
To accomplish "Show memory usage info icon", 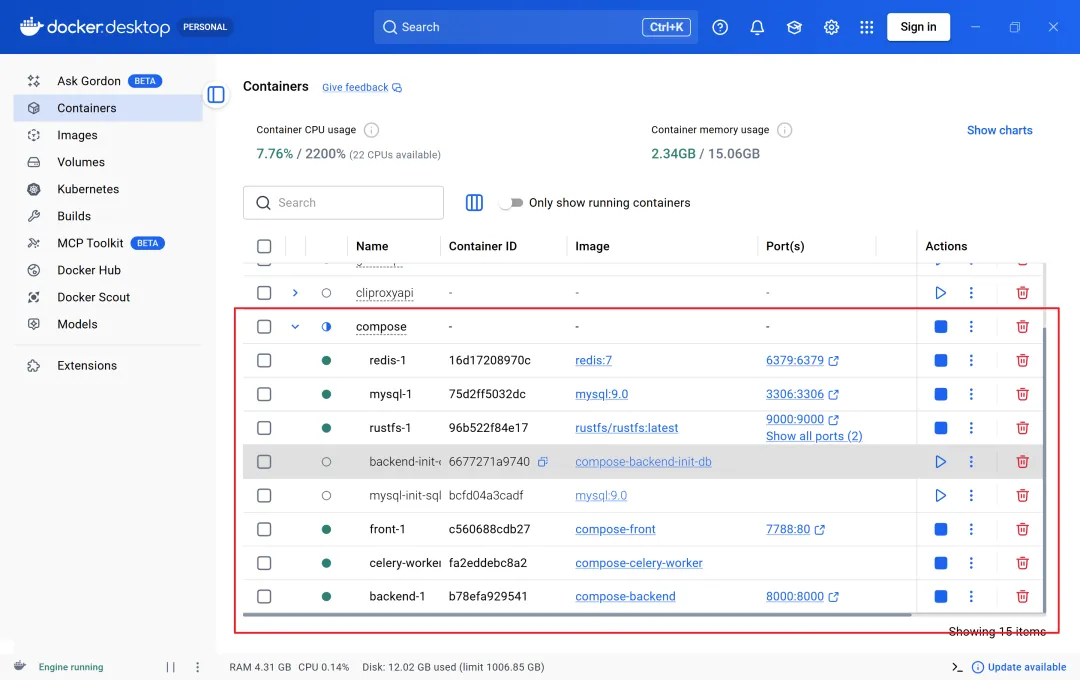I will coord(785,130).
